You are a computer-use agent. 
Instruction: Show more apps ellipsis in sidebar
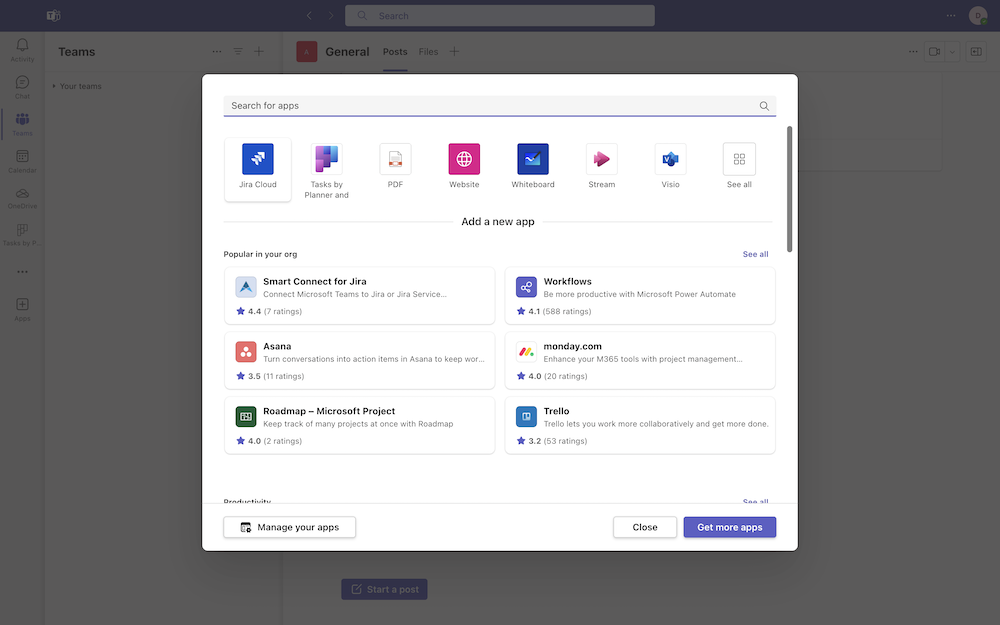coord(22,272)
